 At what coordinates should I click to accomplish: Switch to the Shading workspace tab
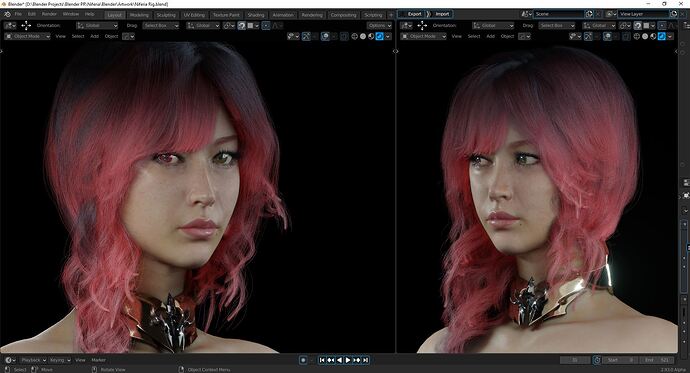tap(256, 15)
